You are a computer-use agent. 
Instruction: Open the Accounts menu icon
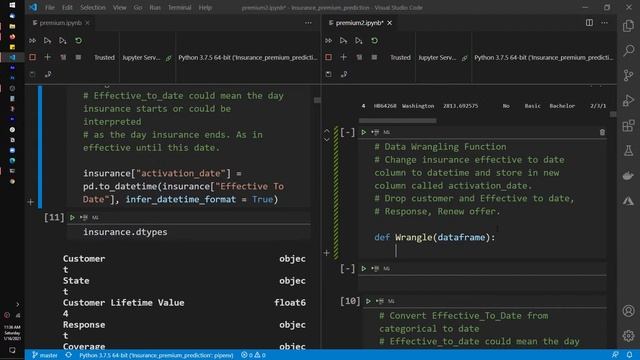tap(629, 311)
